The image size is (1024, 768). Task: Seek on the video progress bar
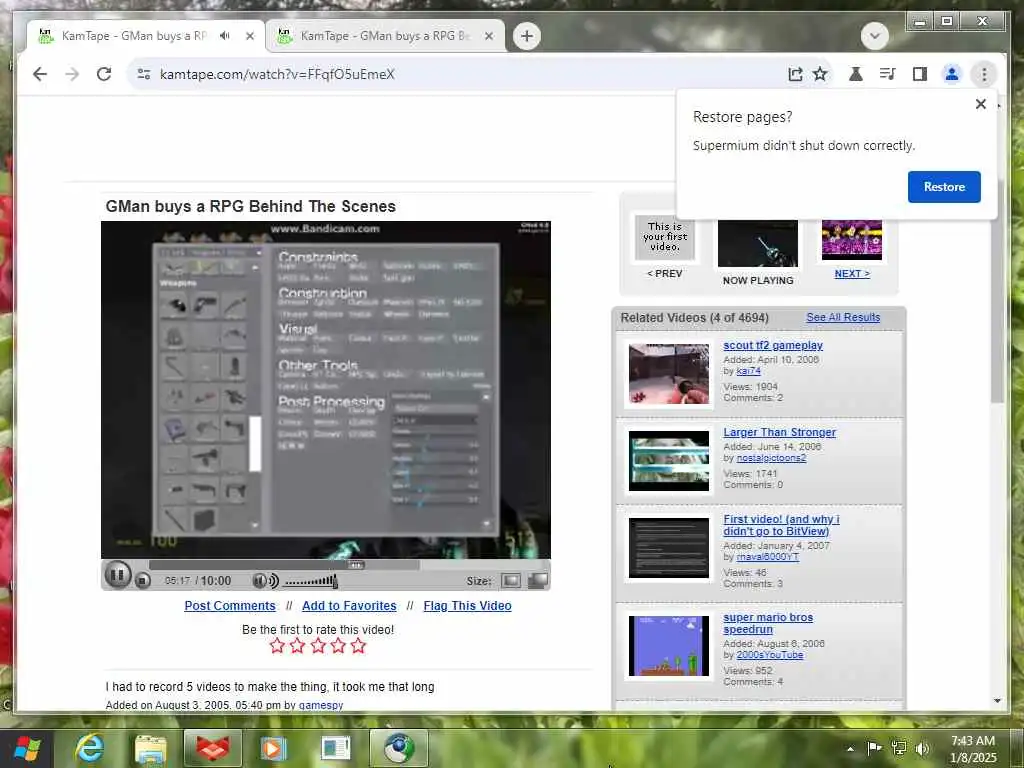pyautogui.click(x=284, y=565)
